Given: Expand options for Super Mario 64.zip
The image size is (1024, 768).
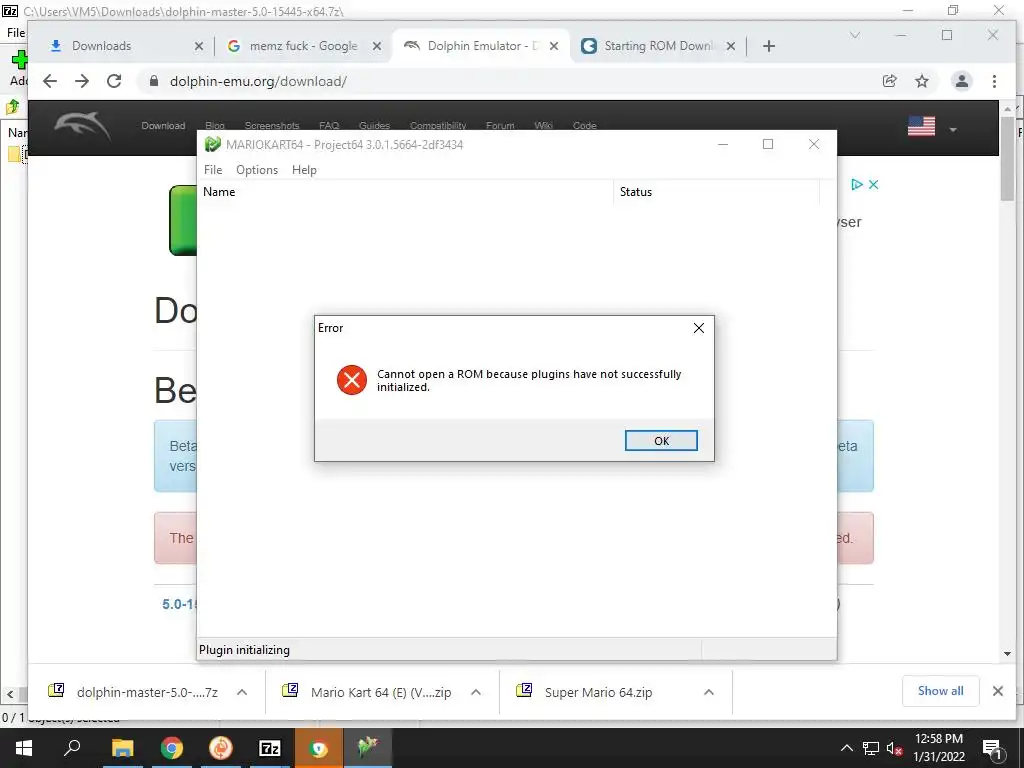Looking at the screenshot, I should [x=709, y=692].
